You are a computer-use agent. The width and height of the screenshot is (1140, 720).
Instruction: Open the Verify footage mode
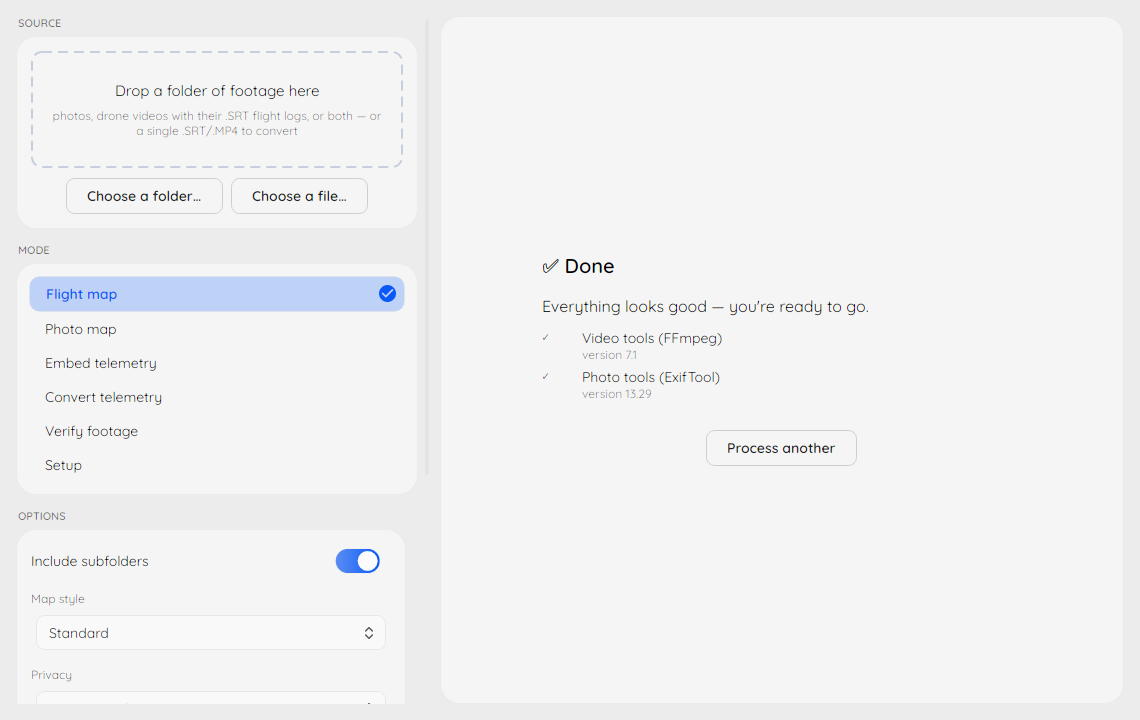click(217, 431)
